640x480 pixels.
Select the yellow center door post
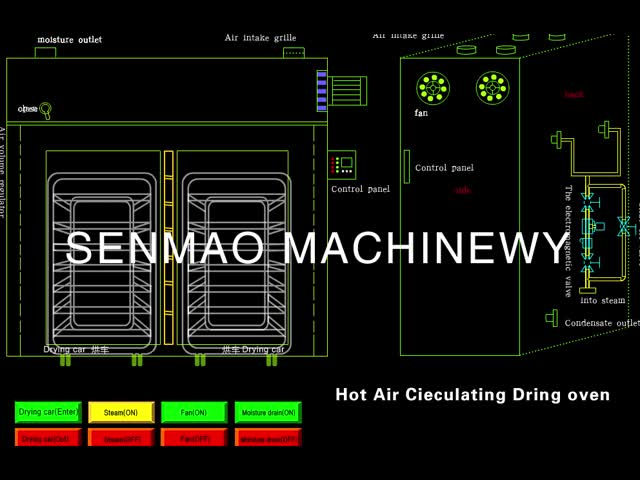pyautogui.click(x=169, y=248)
